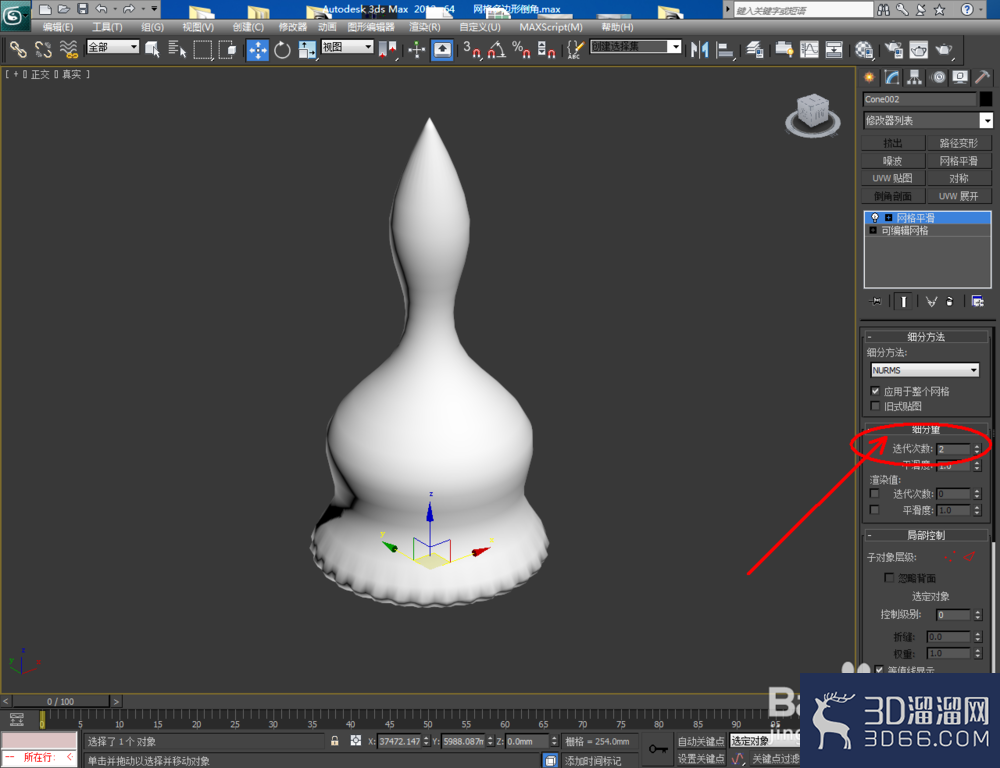Screen dimensions: 1000x768
Task: Toggle Pin Stack icon
Action: 876,301
